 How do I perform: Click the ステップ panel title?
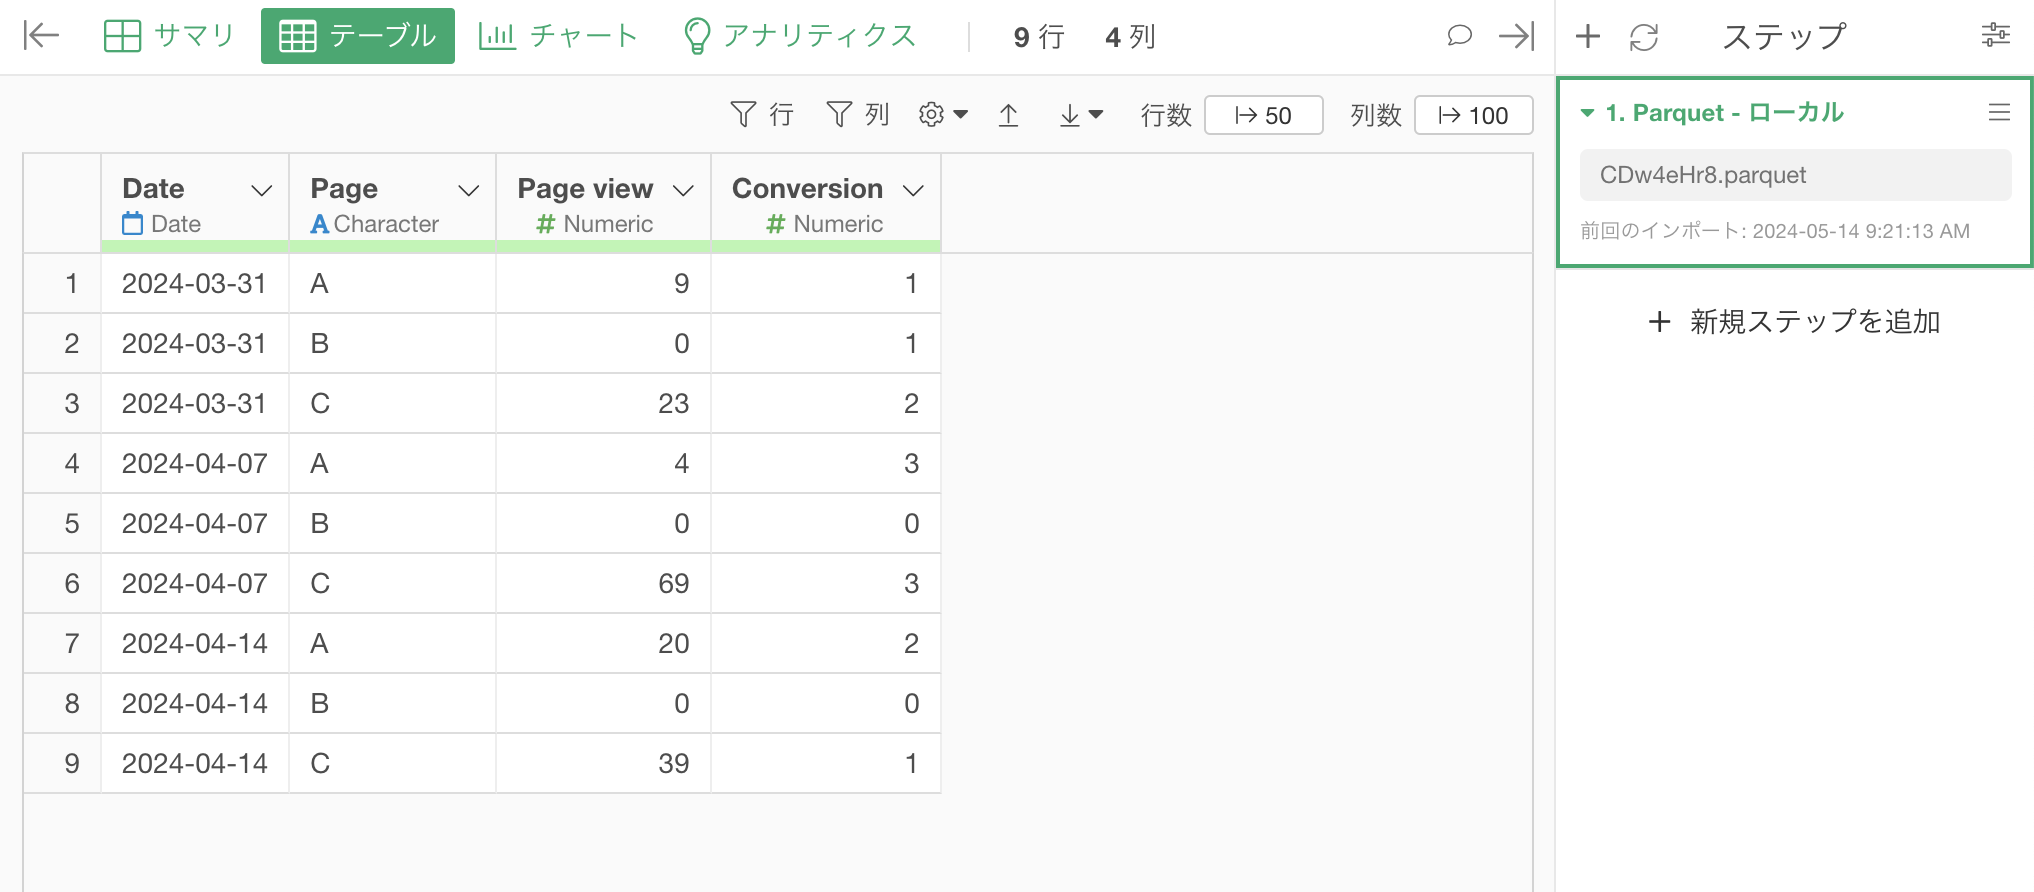pos(1783,37)
